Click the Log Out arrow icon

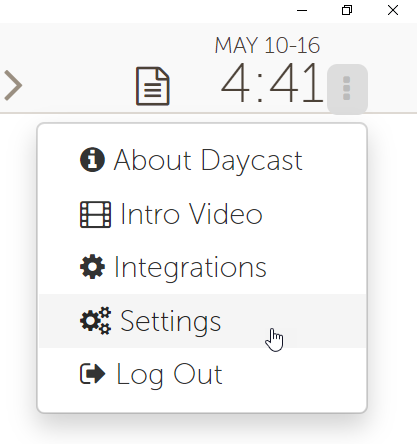click(93, 374)
